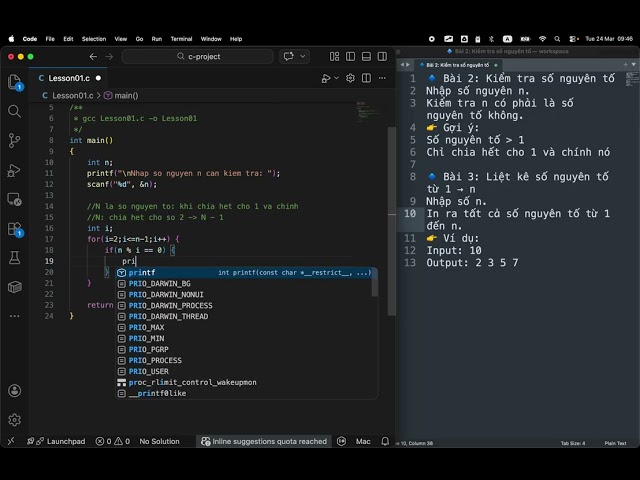Open the File menu
This screenshot has width=640, height=480.
tap(50, 39)
